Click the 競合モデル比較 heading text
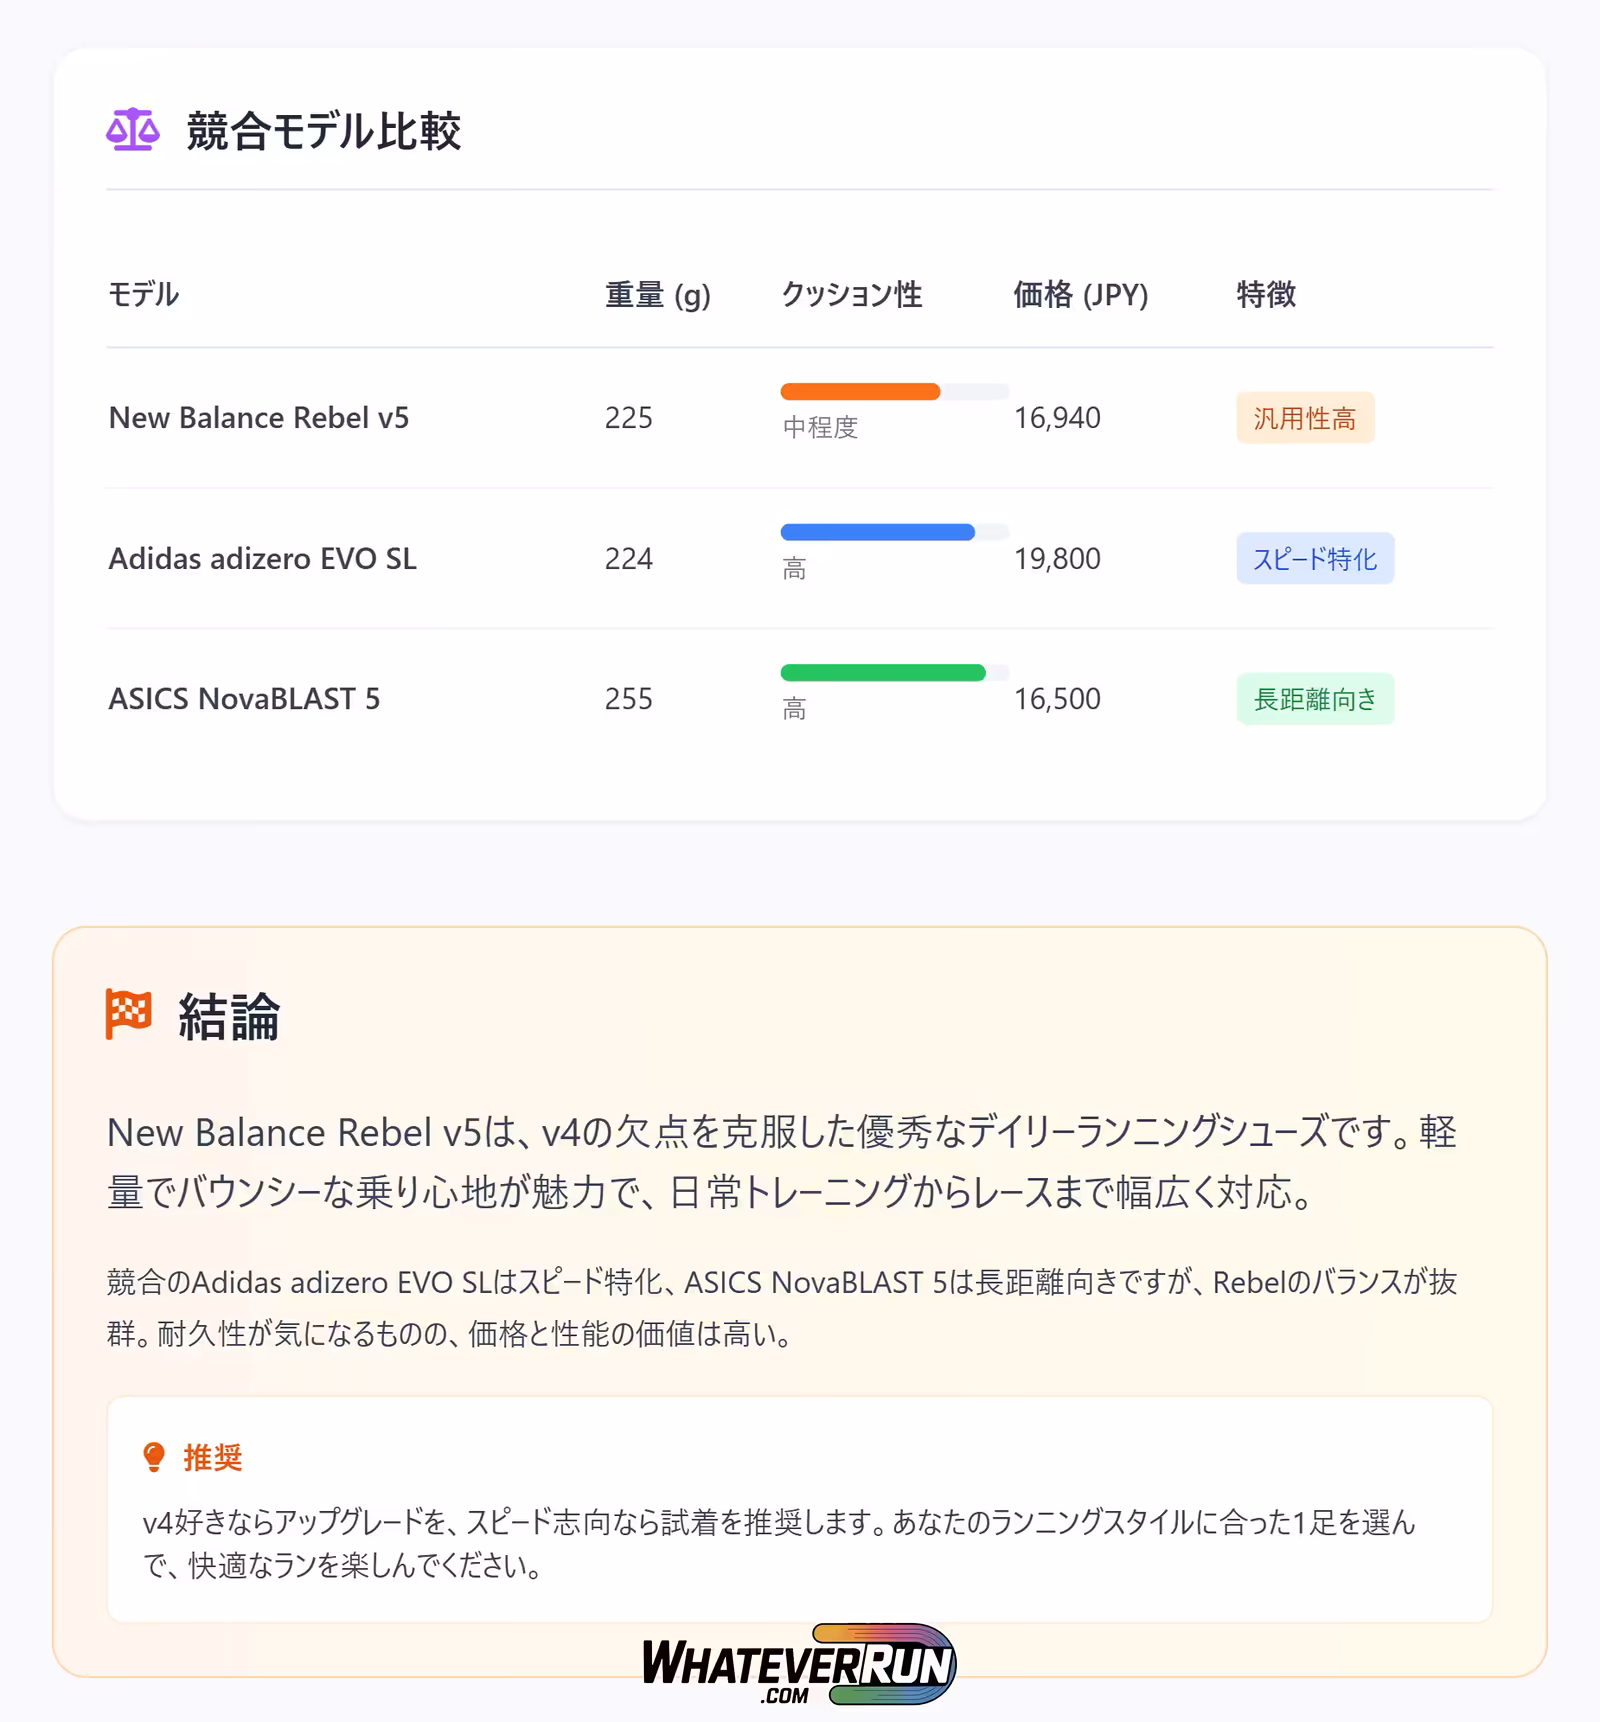The image size is (1600, 1722). click(323, 131)
